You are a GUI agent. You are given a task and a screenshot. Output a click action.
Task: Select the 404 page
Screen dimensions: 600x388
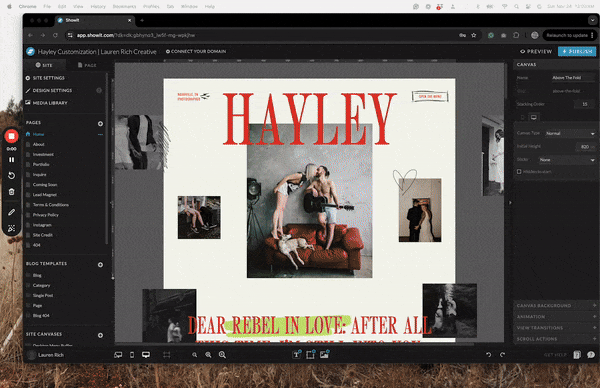(x=36, y=245)
